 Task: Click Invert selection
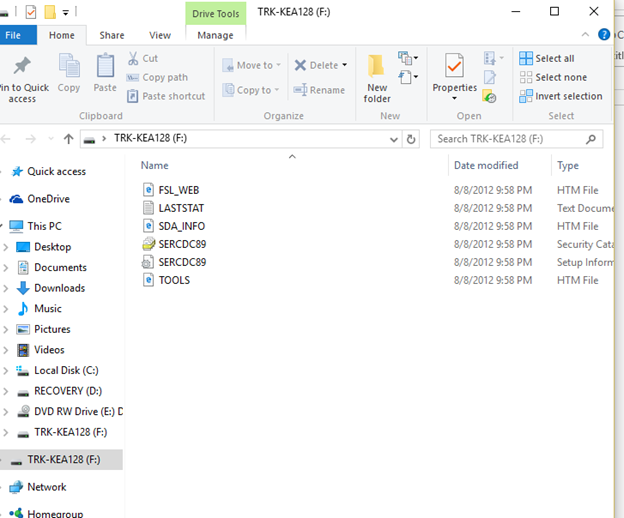561,96
